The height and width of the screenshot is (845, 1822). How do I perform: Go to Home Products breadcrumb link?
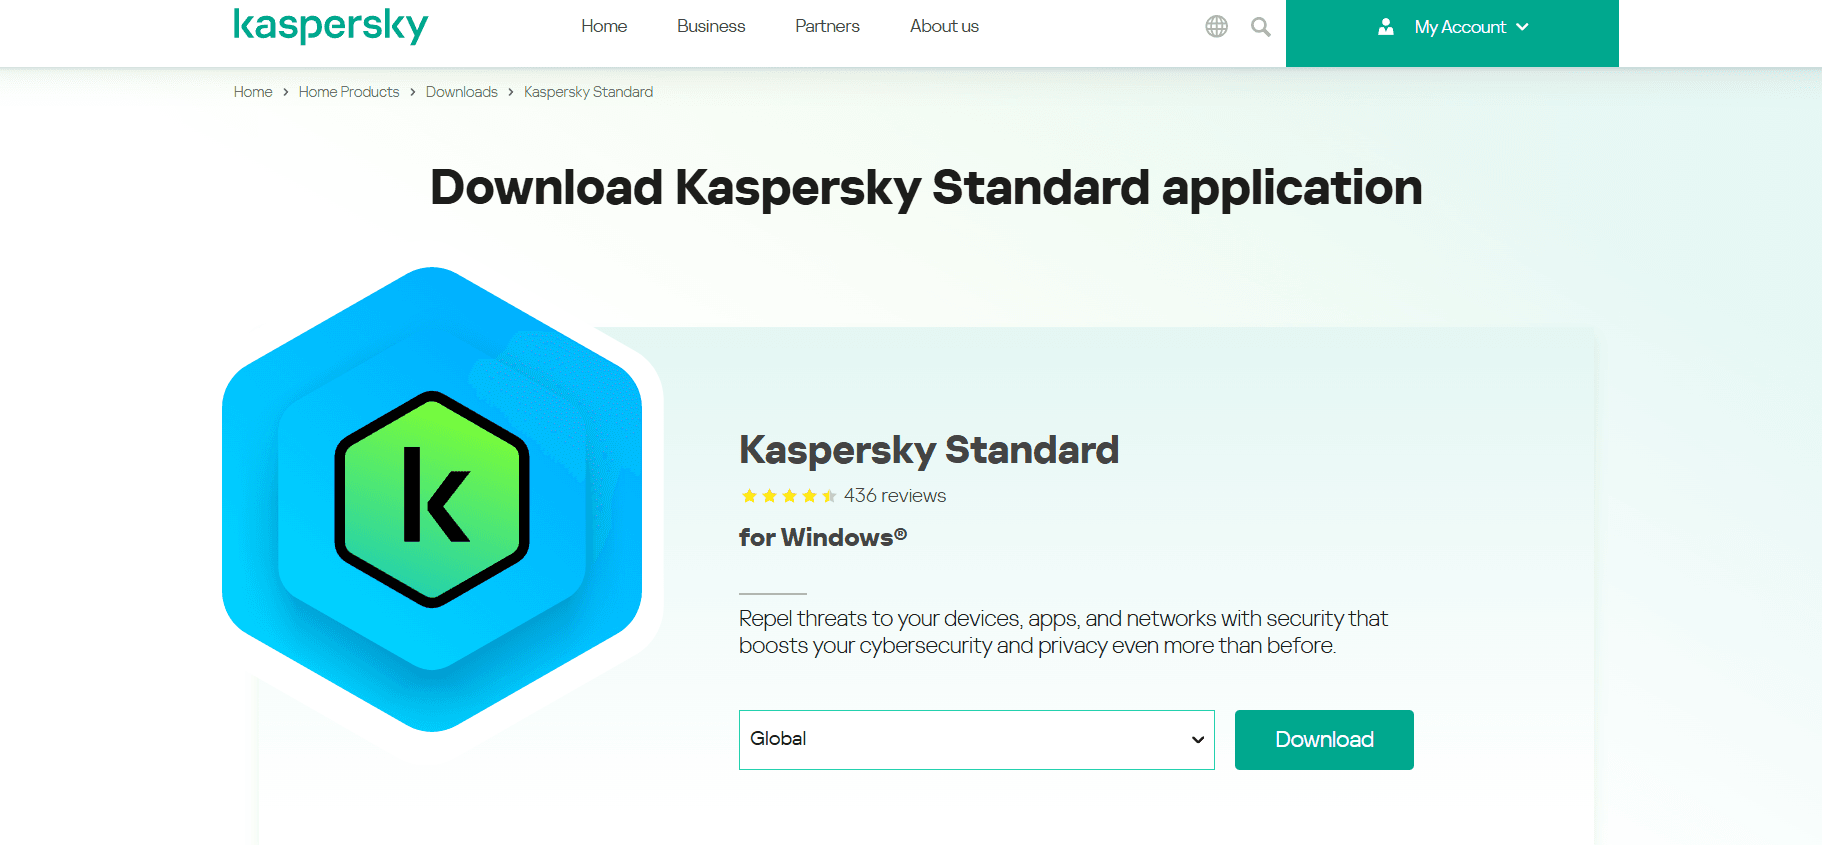[349, 92]
